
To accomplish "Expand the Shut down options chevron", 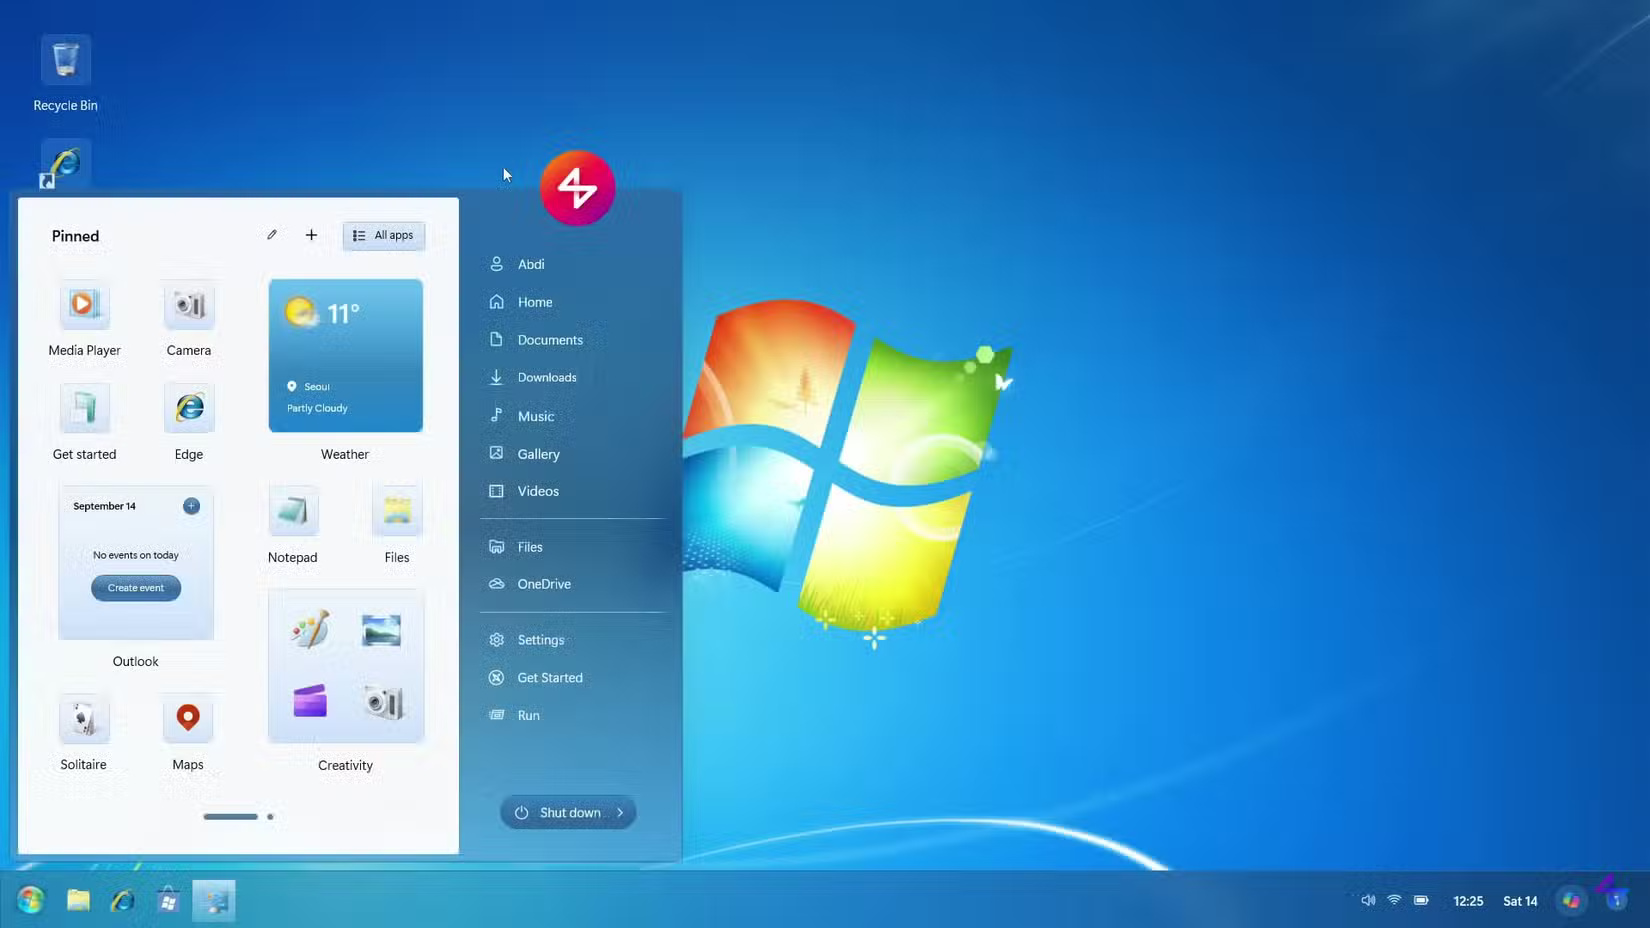I will 621,812.
